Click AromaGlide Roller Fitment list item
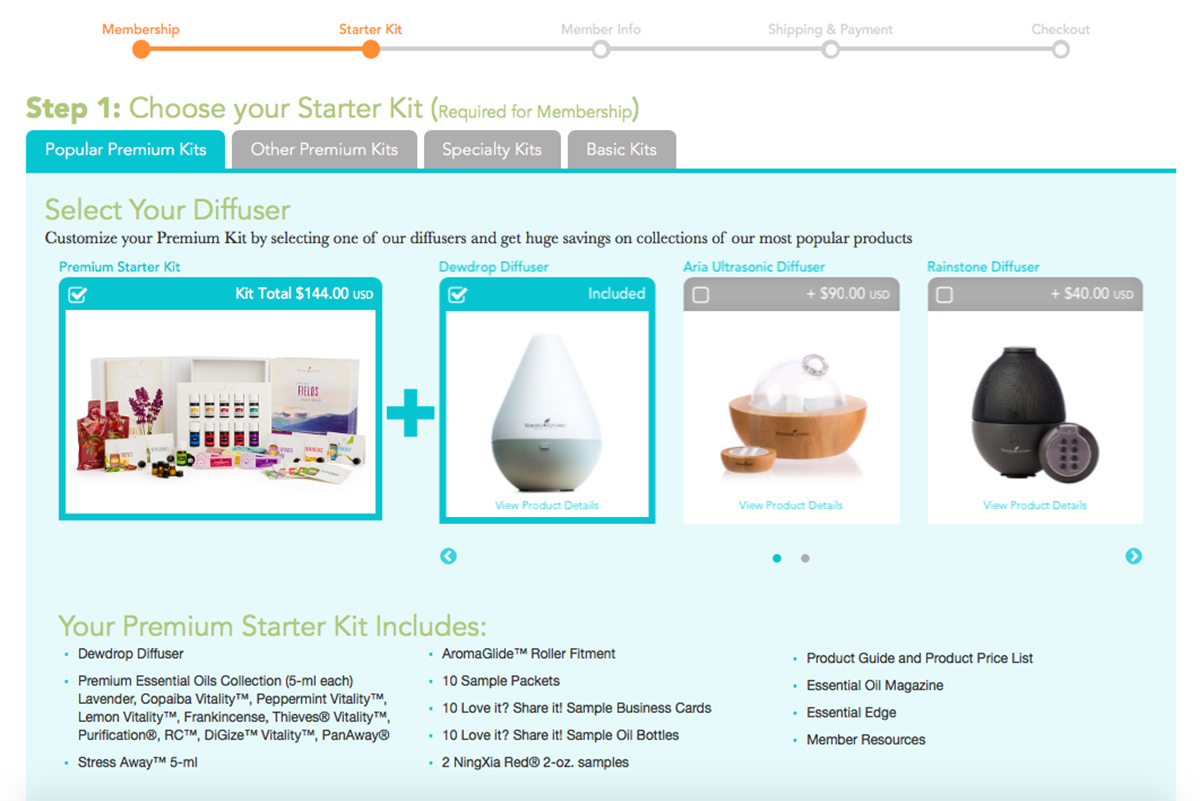This screenshot has height=801, width=1200. (x=529, y=654)
